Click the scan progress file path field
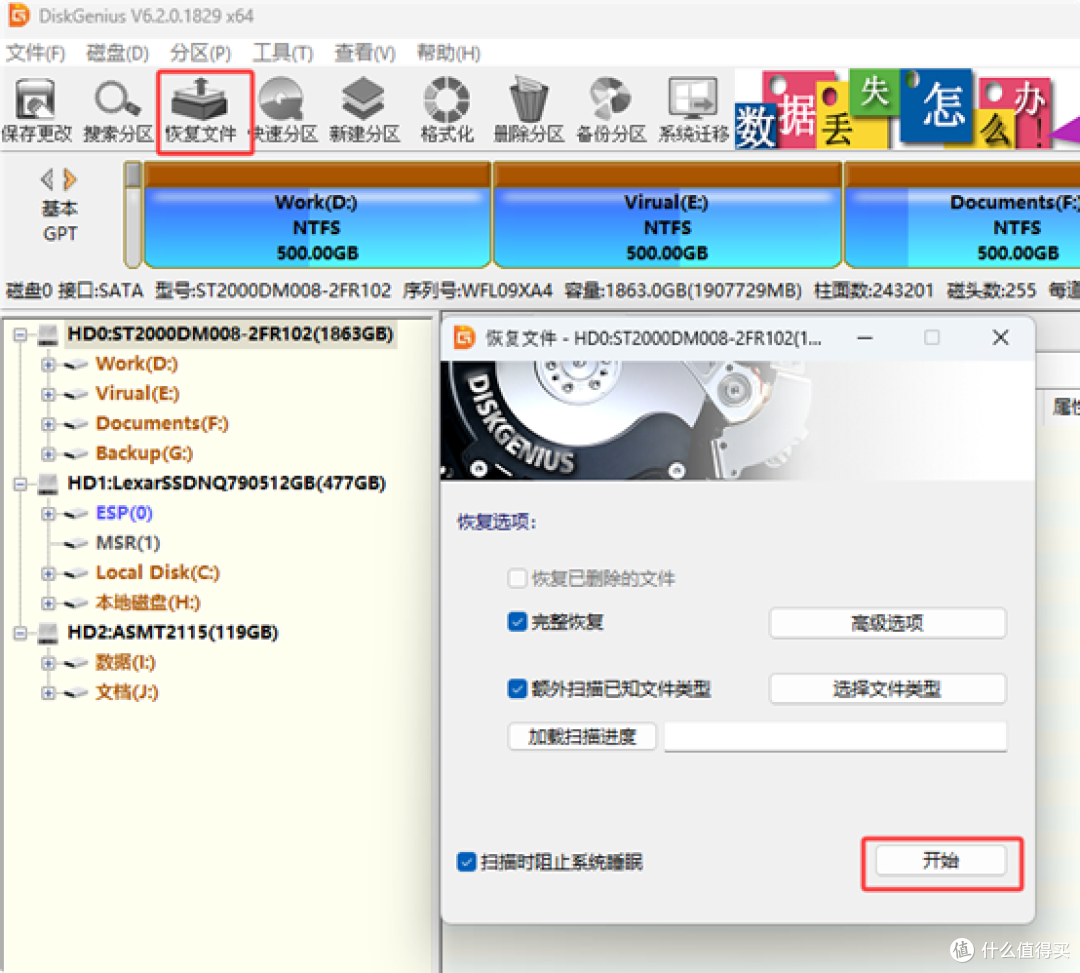The image size is (1080, 973). (x=835, y=737)
